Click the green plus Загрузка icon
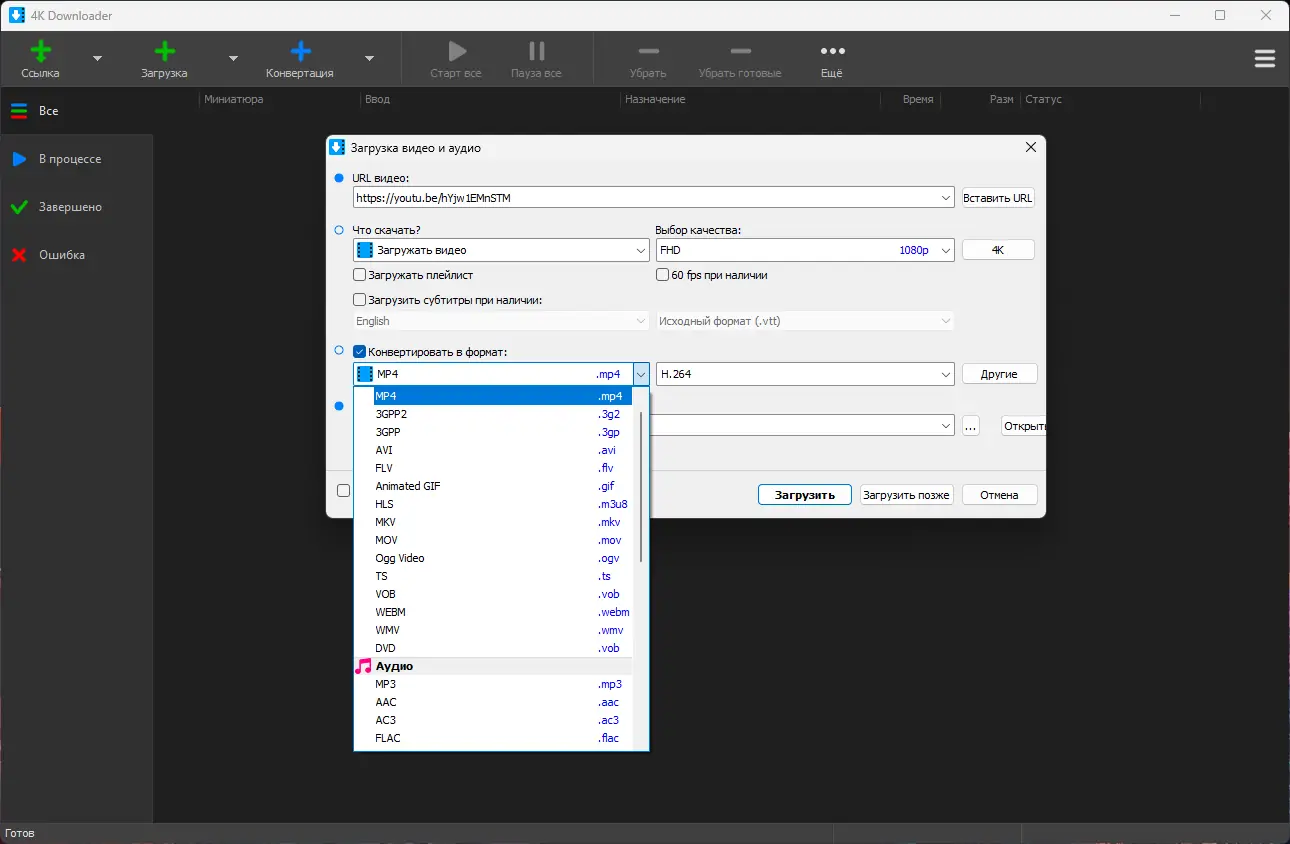 click(x=164, y=52)
